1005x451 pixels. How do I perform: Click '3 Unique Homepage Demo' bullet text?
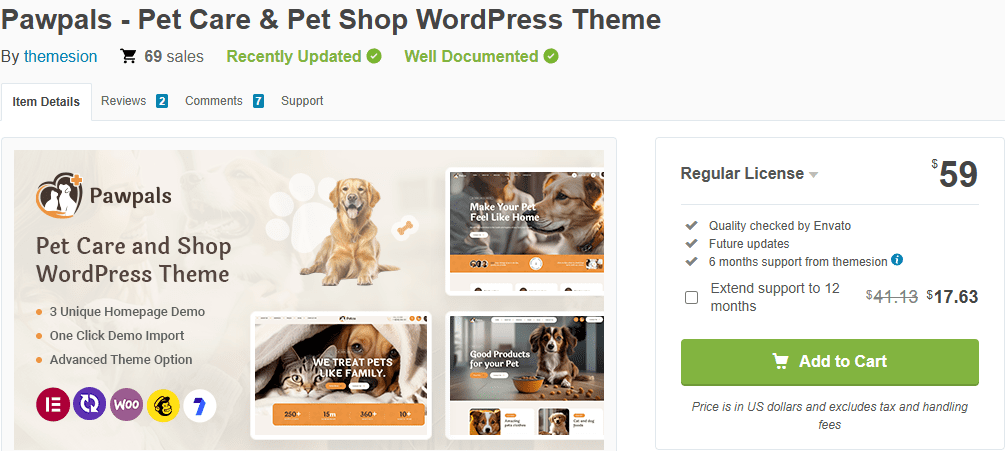coord(128,312)
